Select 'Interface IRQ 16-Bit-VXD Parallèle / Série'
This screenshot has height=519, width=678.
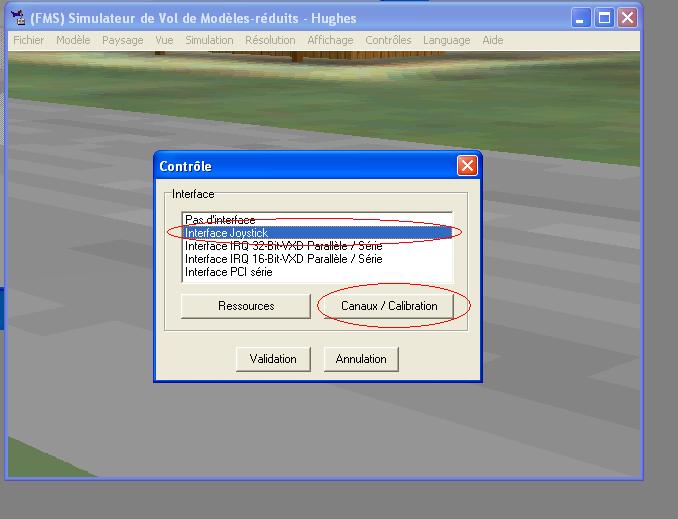pyautogui.click(x=317, y=259)
